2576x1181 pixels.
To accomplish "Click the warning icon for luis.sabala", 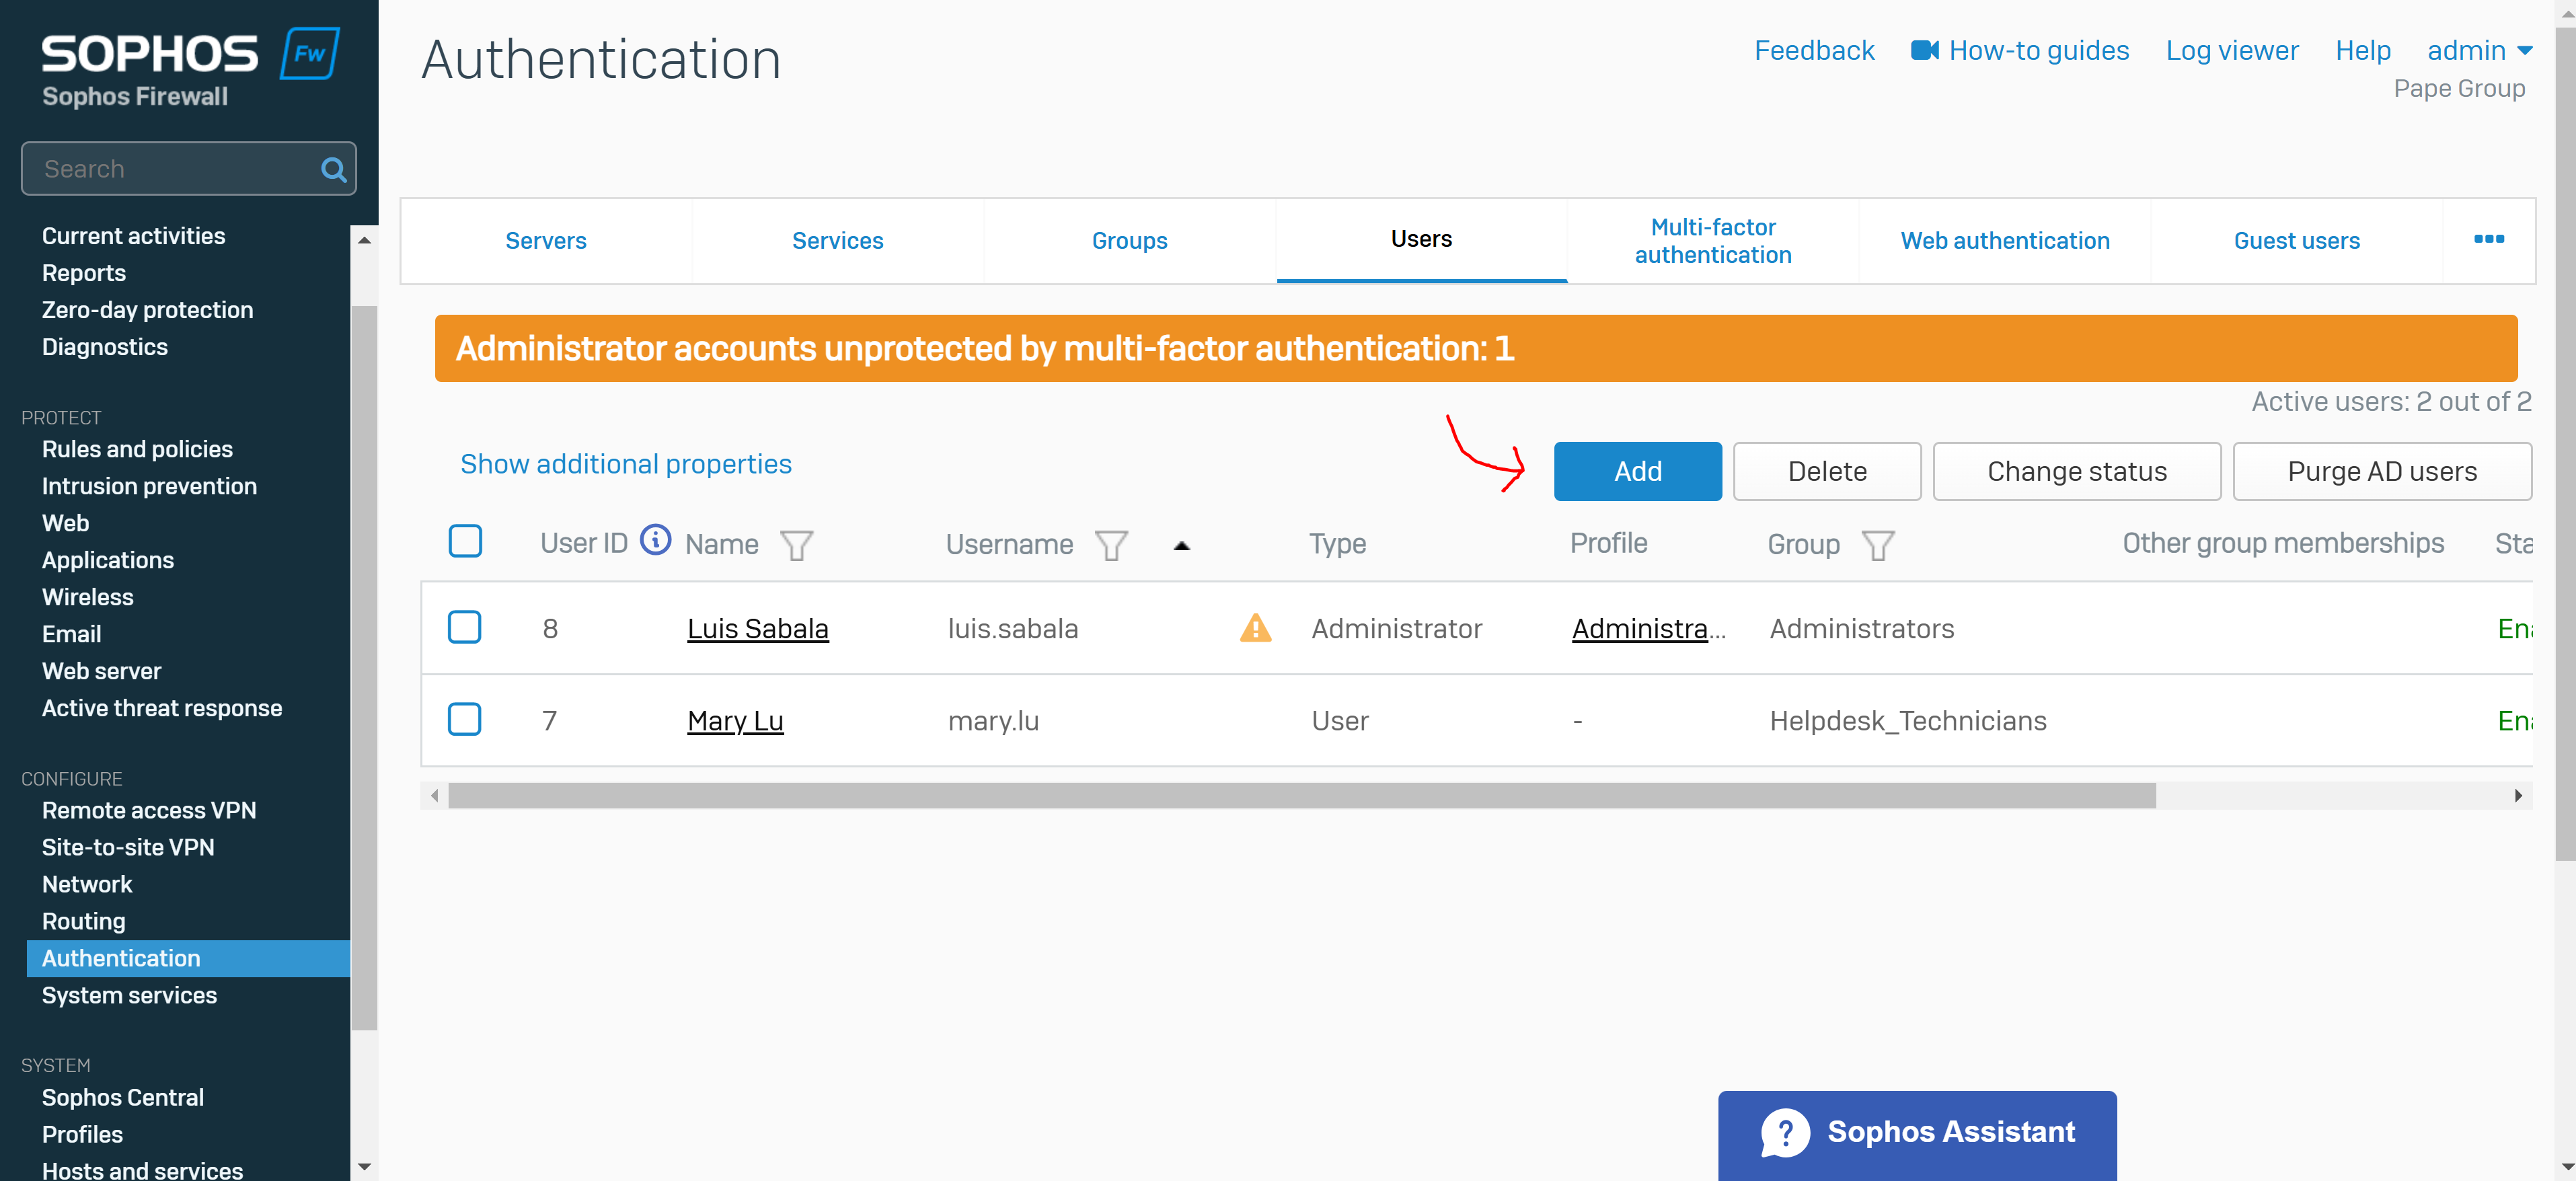I will 1255,628.
